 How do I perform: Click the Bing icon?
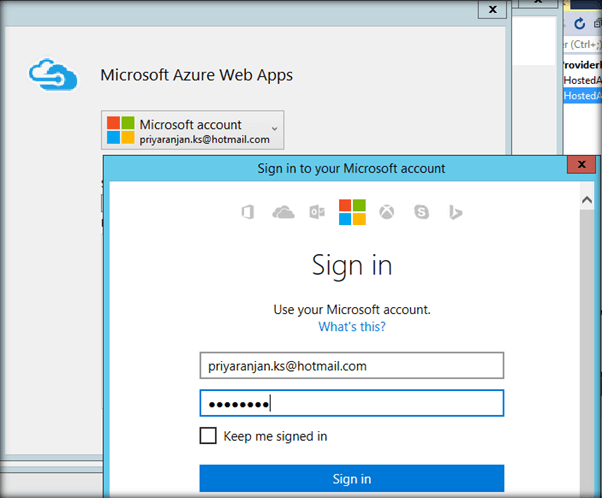click(455, 212)
